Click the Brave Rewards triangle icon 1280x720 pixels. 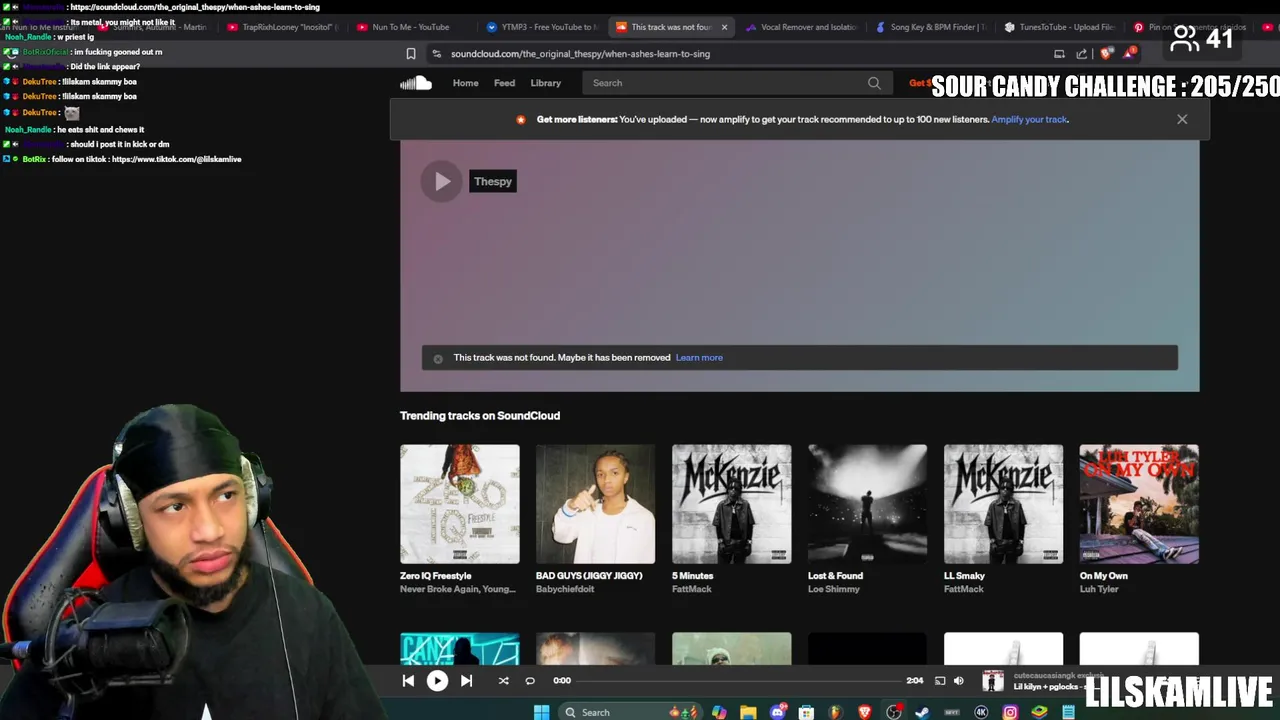[x=1130, y=53]
